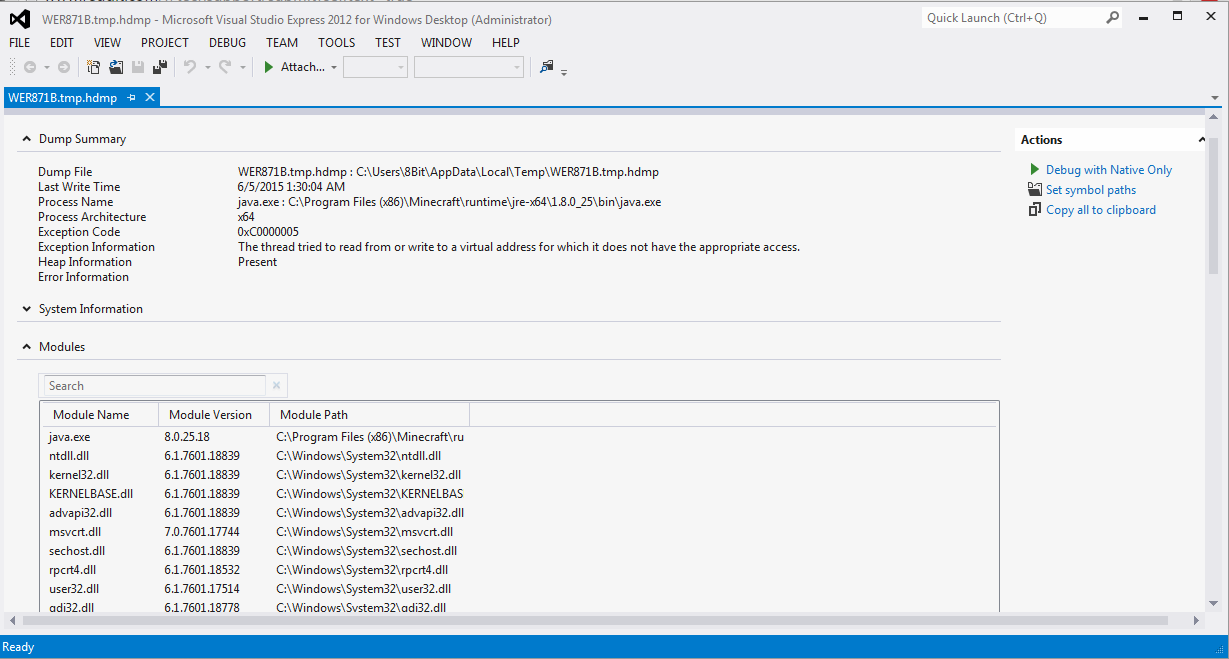Select the msvcrt.dll module row

point(518,532)
